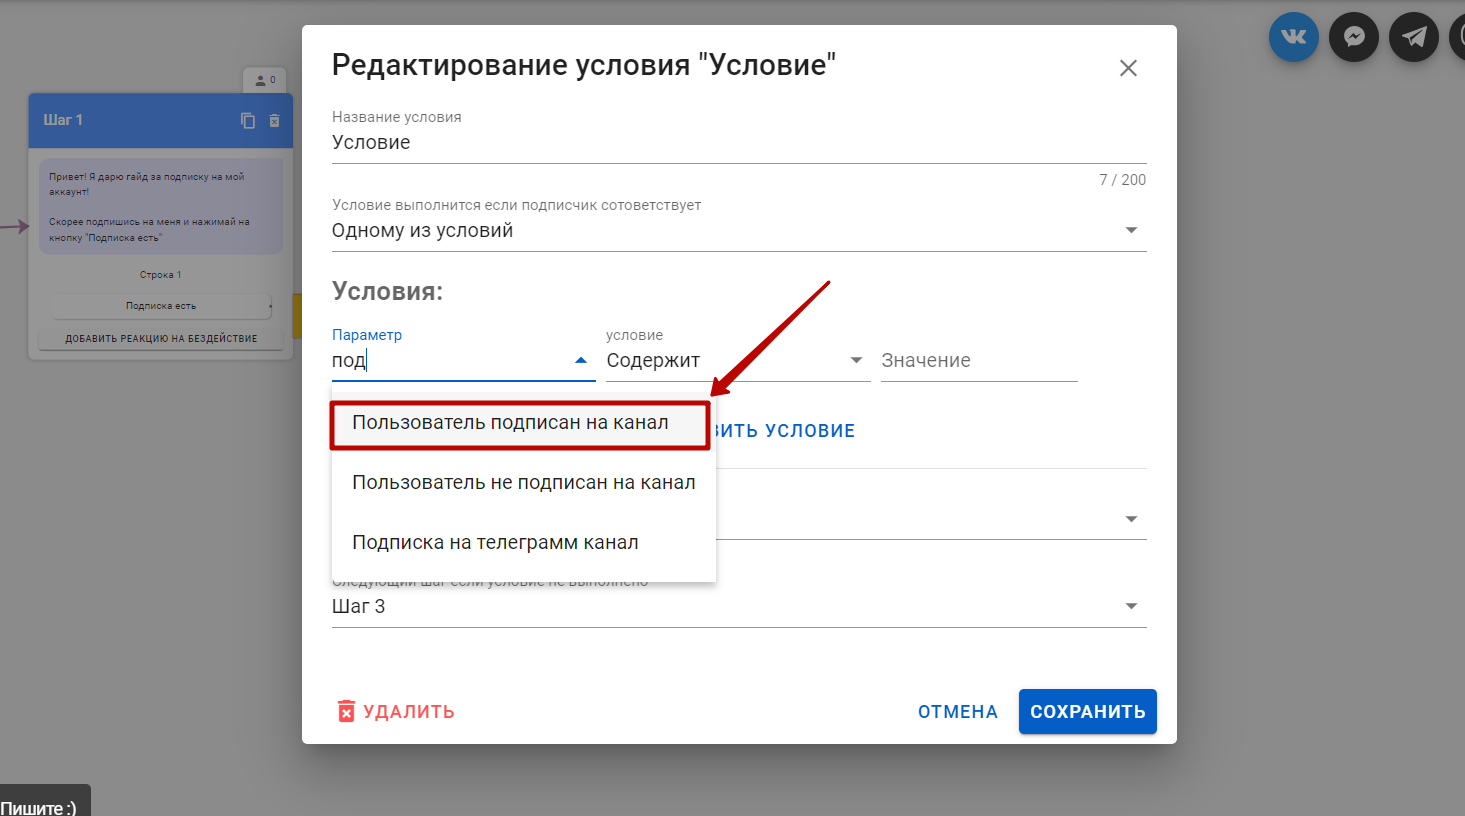Click the subscriber count person icon
This screenshot has width=1465, height=816.
coord(262,80)
